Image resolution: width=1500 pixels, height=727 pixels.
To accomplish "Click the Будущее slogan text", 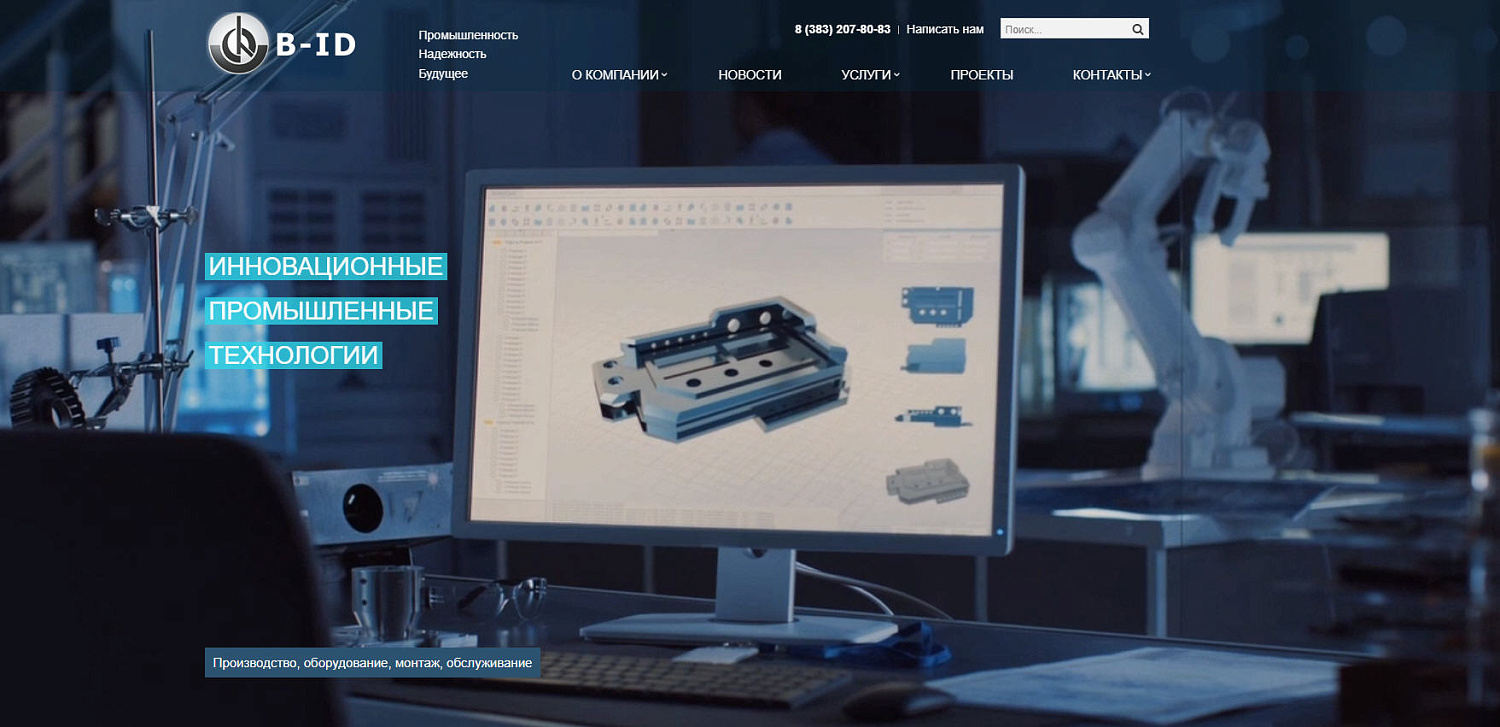I will coord(443,73).
